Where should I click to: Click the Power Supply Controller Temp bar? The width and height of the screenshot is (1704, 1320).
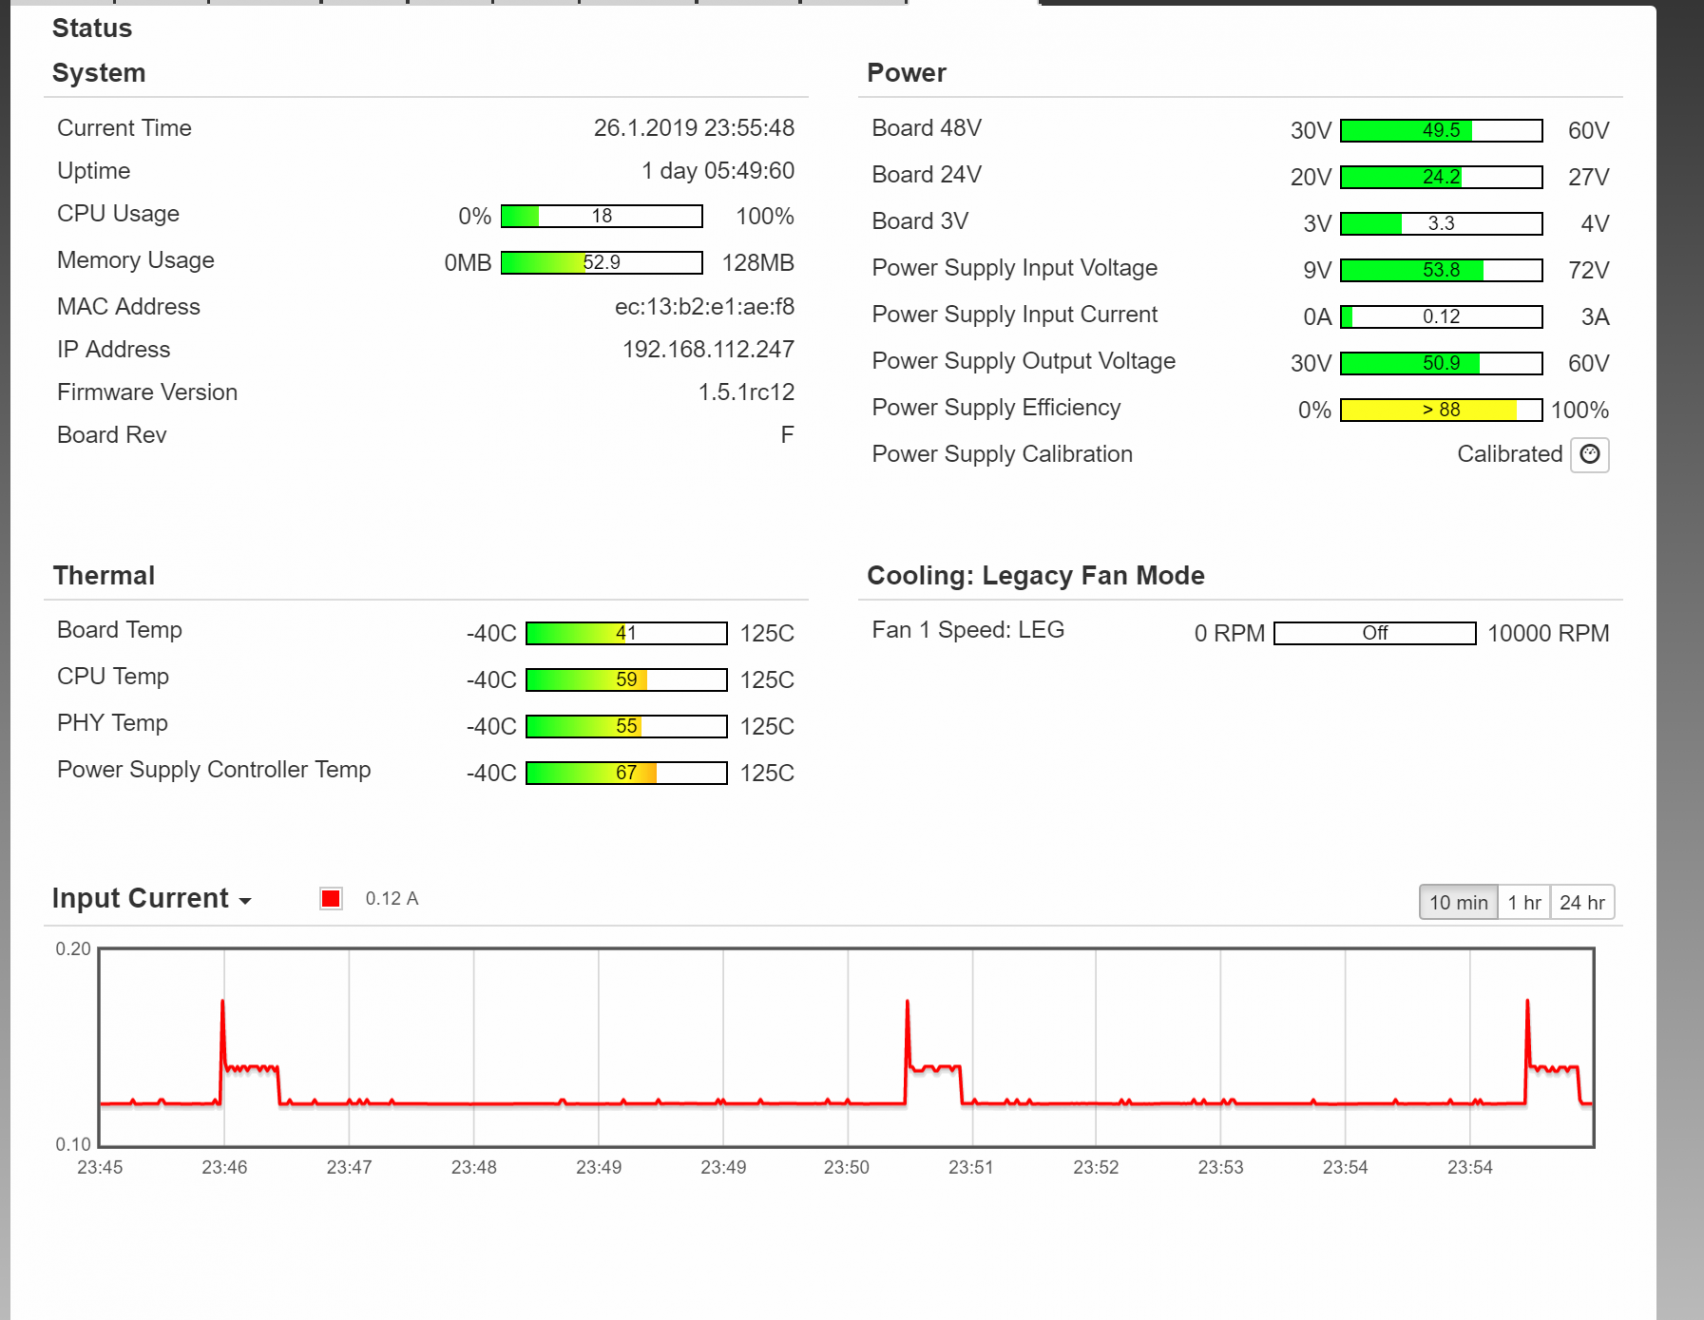(x=626, y=773)
